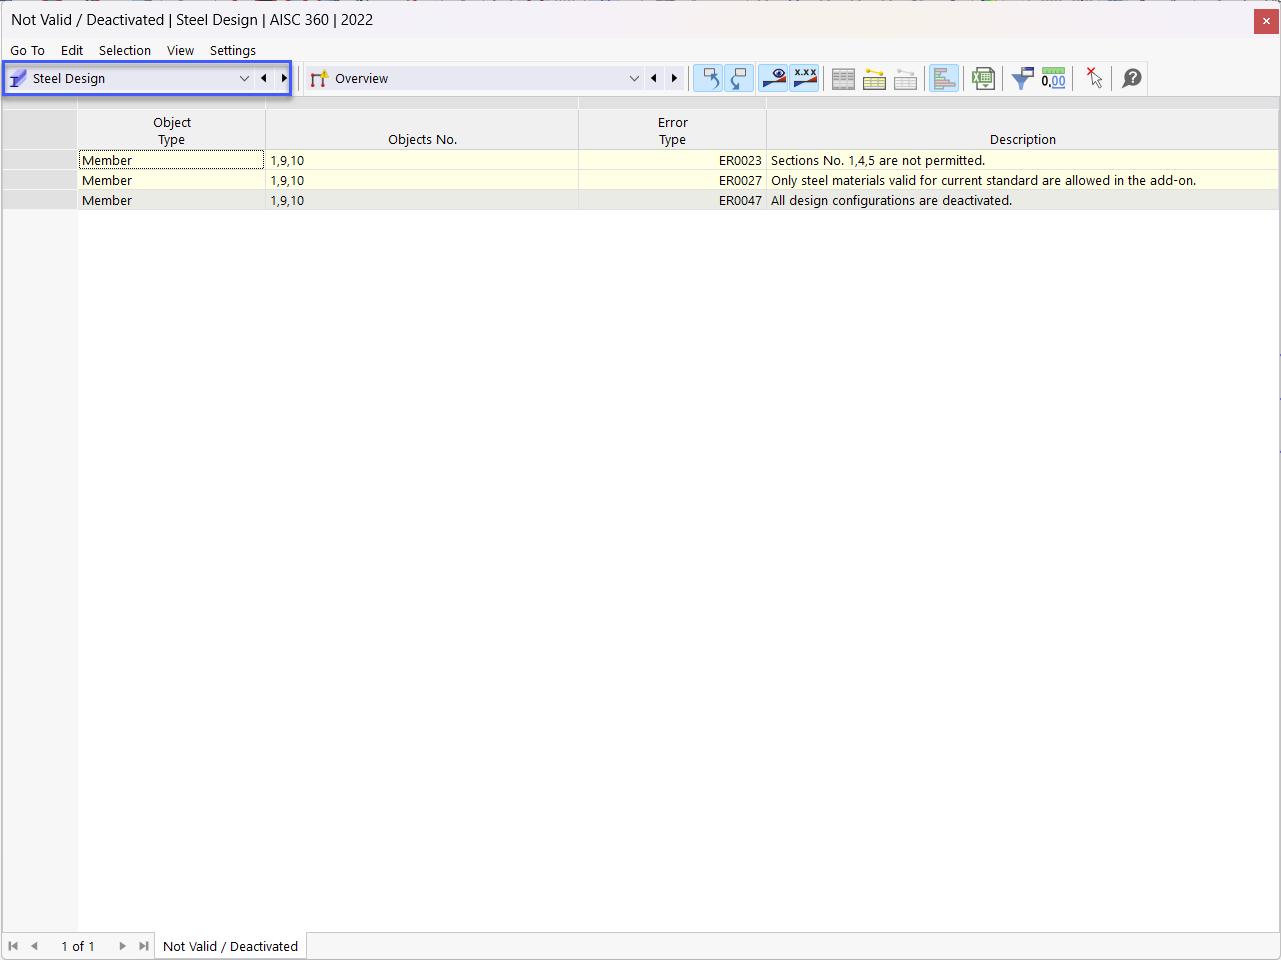Cancel selection with the deselect pointer icon

1093,77
